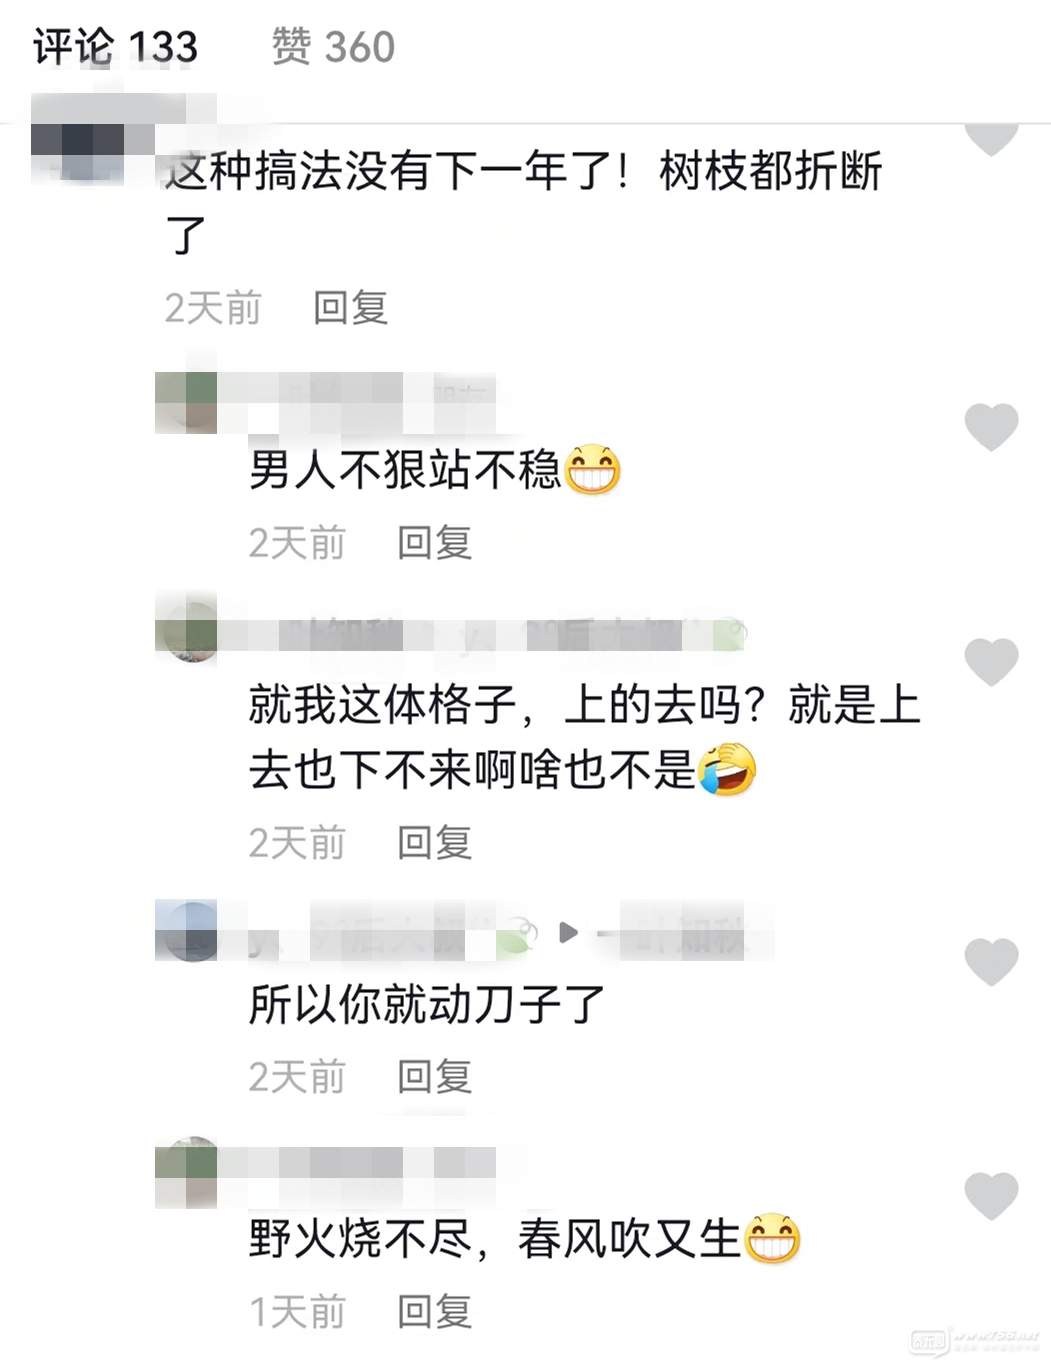1051x1369 pixels.
Task: Reply to 所以你就动刀子了 comment
Action: coord(434,1077)
